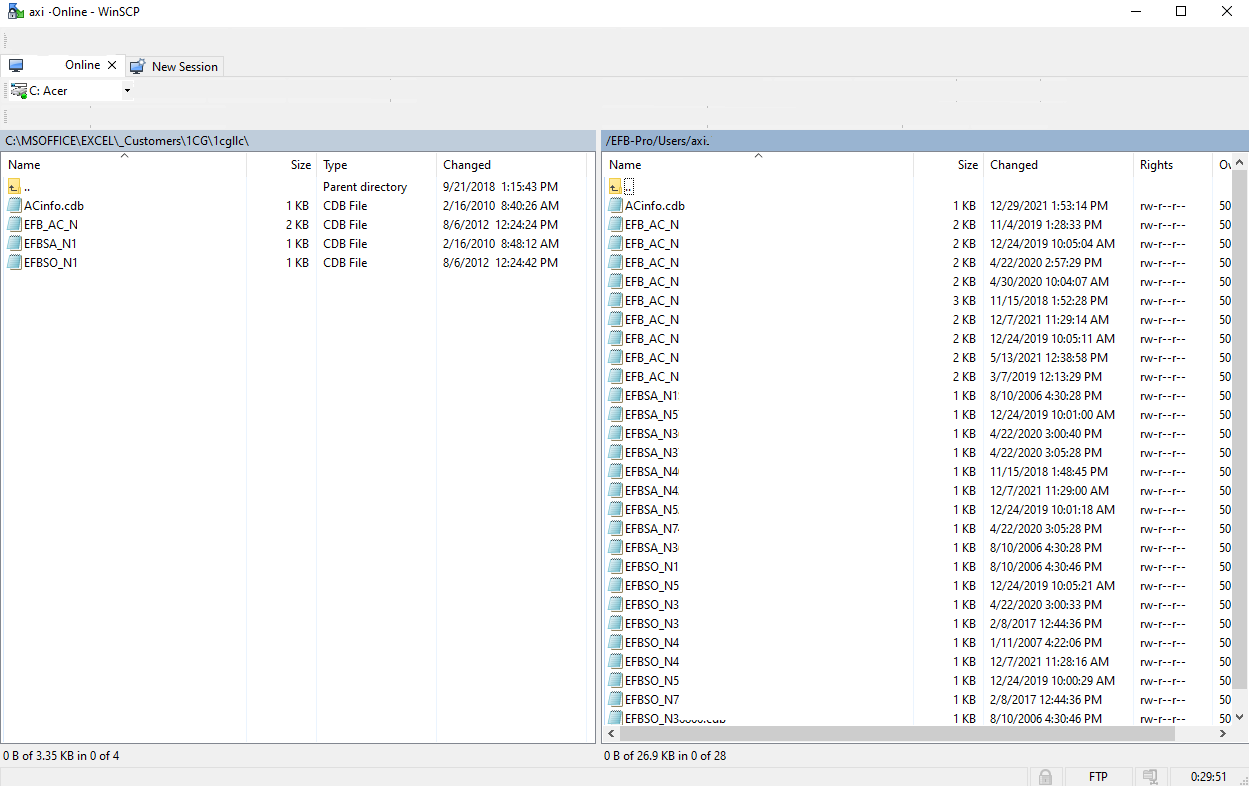
Task: Switch to the Online session tab
Action: click(x=82, y=65)
